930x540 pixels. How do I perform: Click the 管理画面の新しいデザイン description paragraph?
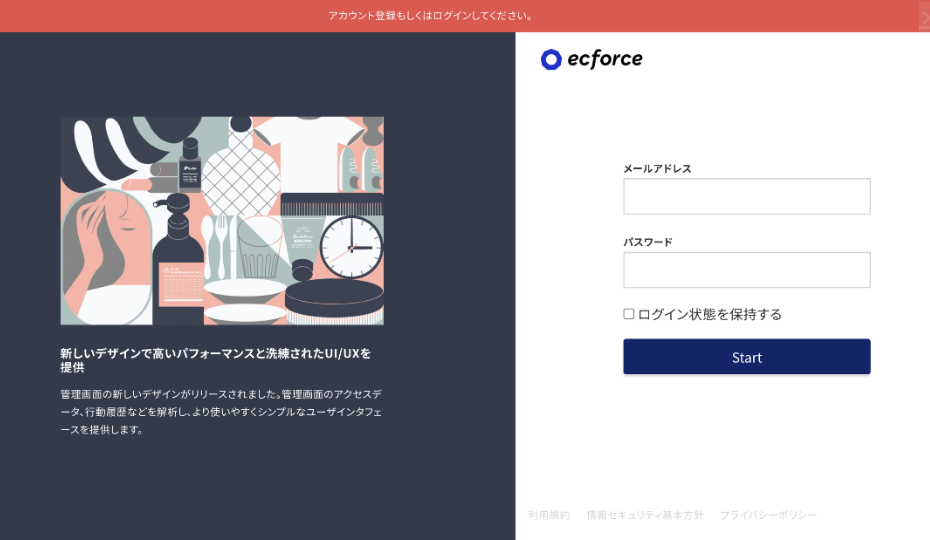(x=221, y=412)
